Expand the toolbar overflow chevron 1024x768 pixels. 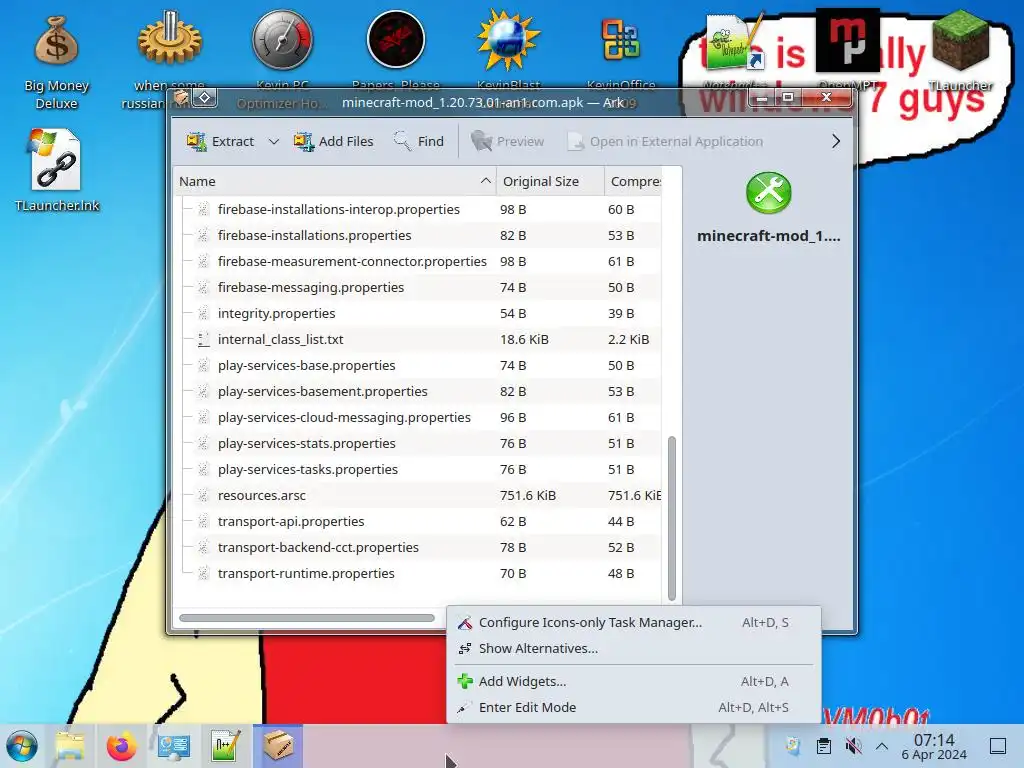[x=836, y=141]
